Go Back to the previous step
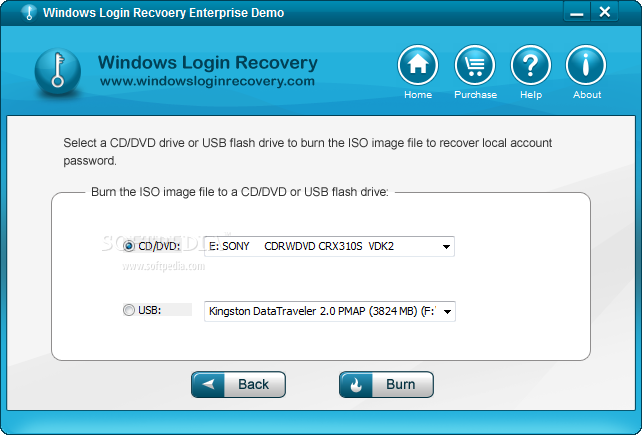 238,384
